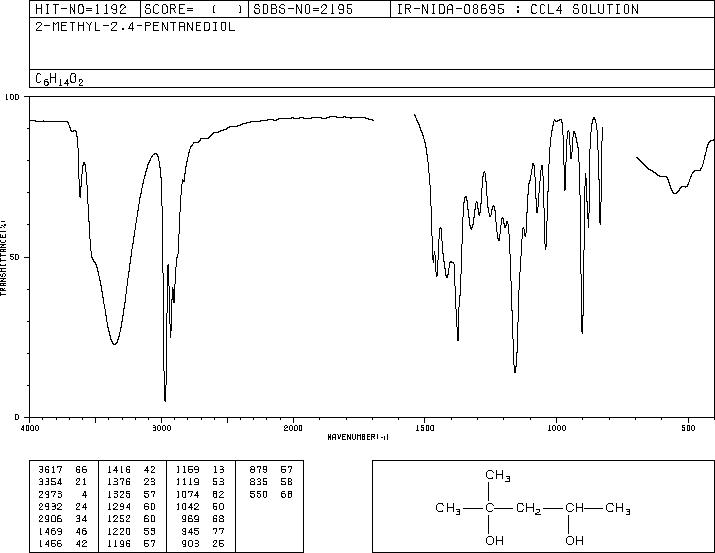This screenshot has height=553, width=715.
Task: Select the 4000 wavenumber axis label
Action: [30, 428]
